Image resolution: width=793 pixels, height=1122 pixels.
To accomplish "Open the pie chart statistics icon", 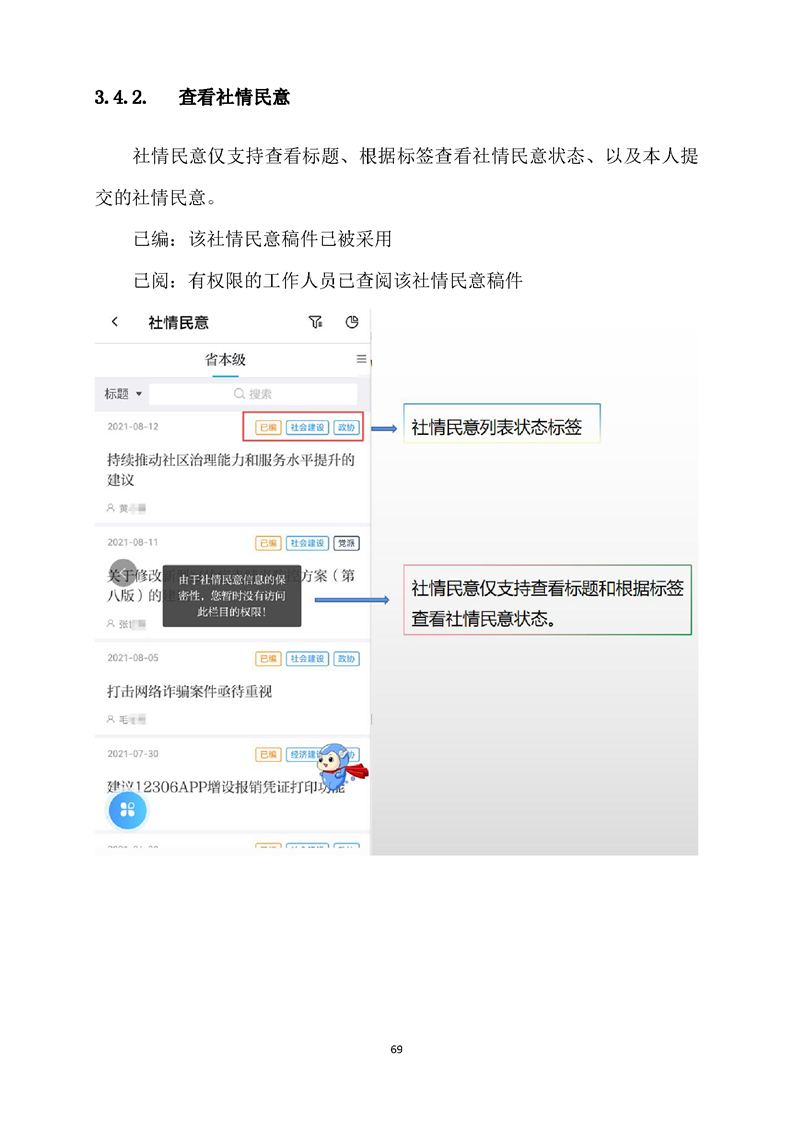I will coord(351,322).
